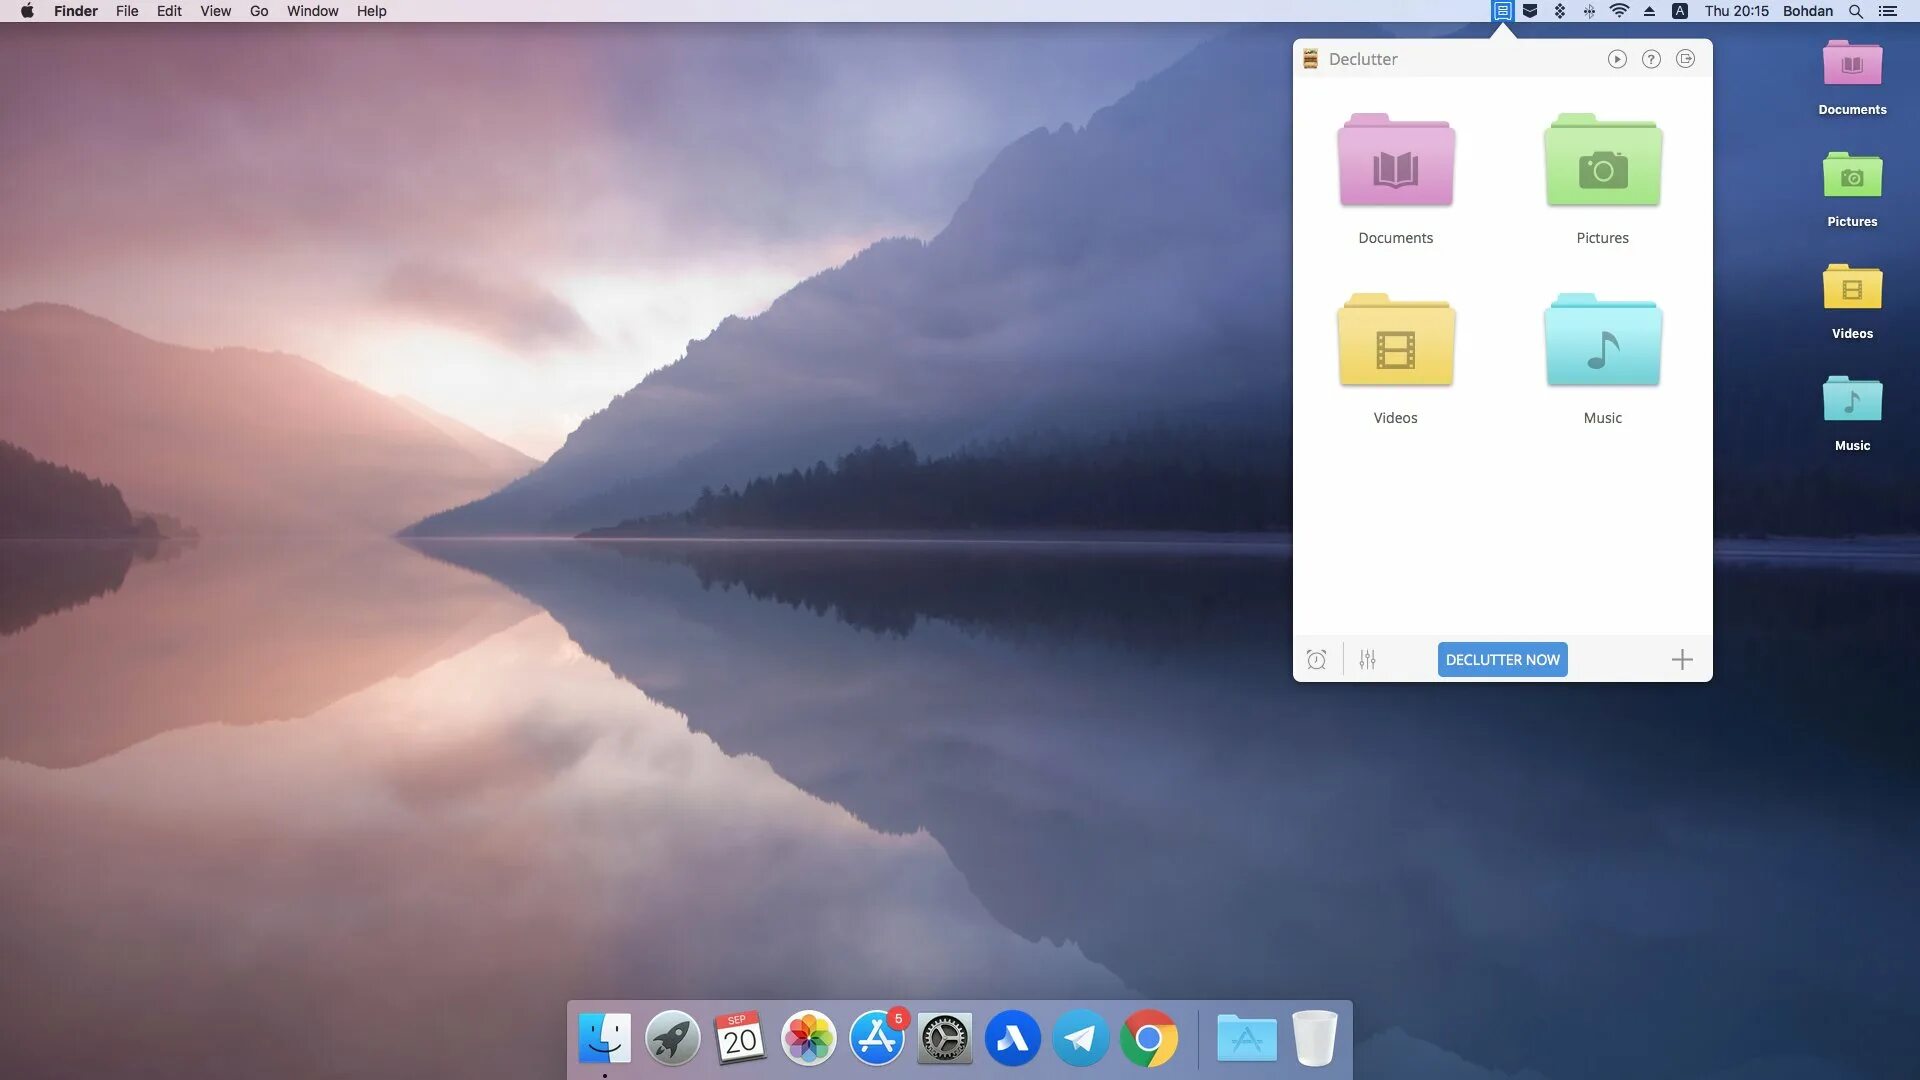Click the play icon in Declutter header
This screenshot has width=1920, height=1080.
pyautogui.click(x=1617, y=59)
